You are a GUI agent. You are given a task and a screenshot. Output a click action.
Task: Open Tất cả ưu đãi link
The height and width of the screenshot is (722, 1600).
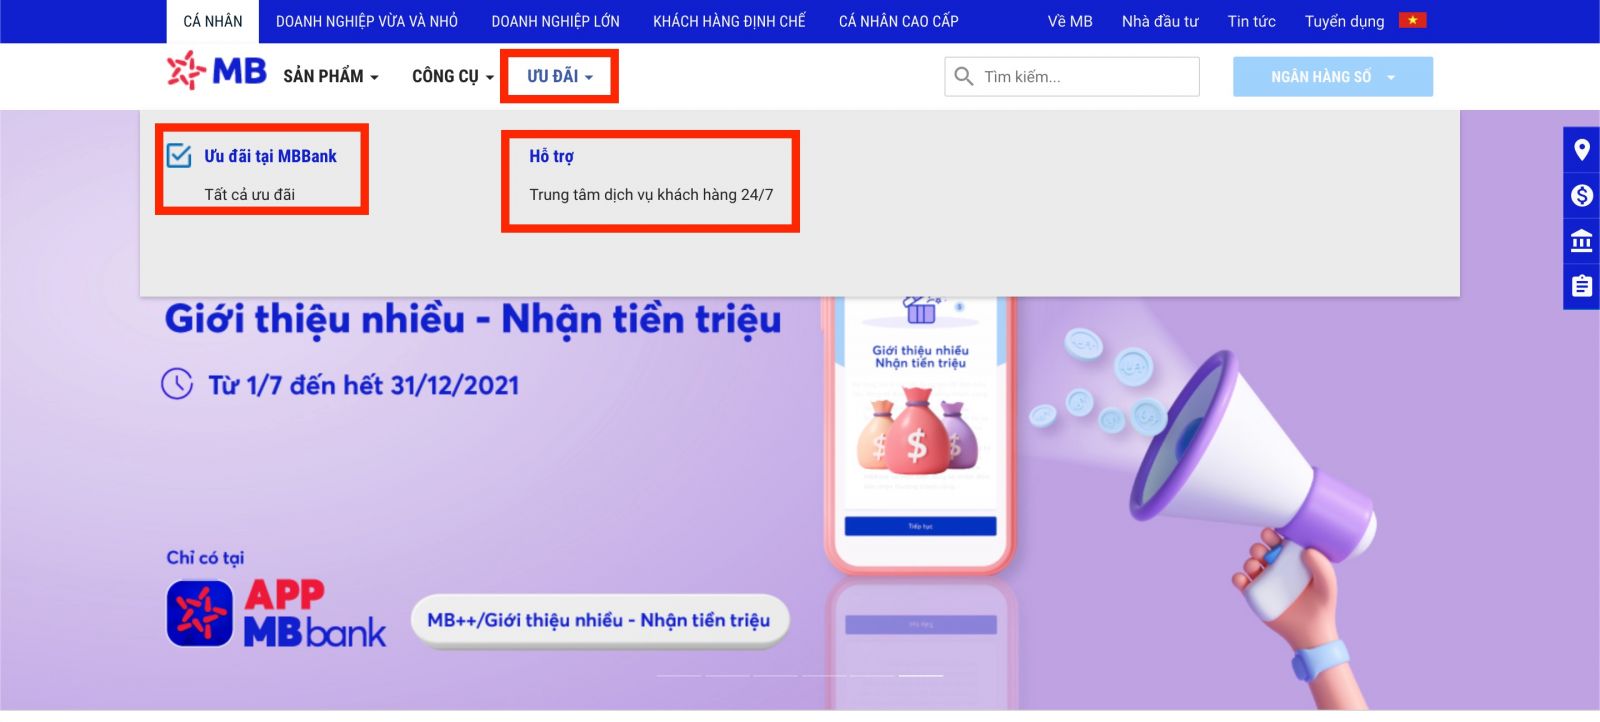point(249,194)
